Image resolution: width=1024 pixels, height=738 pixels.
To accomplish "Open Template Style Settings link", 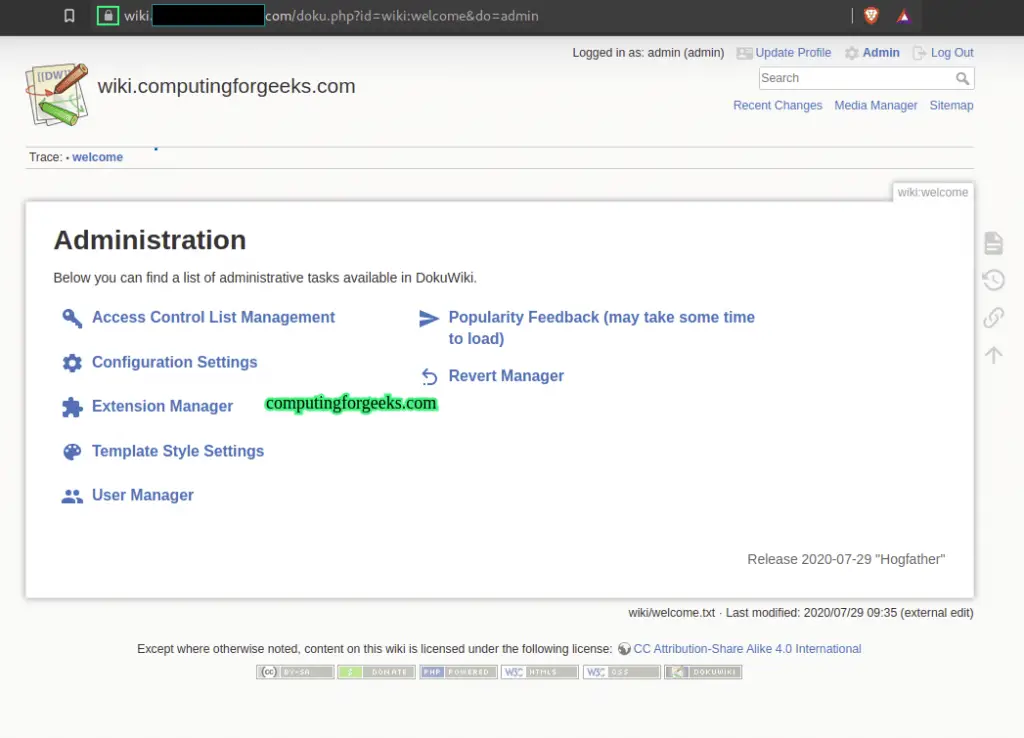I will click(178, 451).
